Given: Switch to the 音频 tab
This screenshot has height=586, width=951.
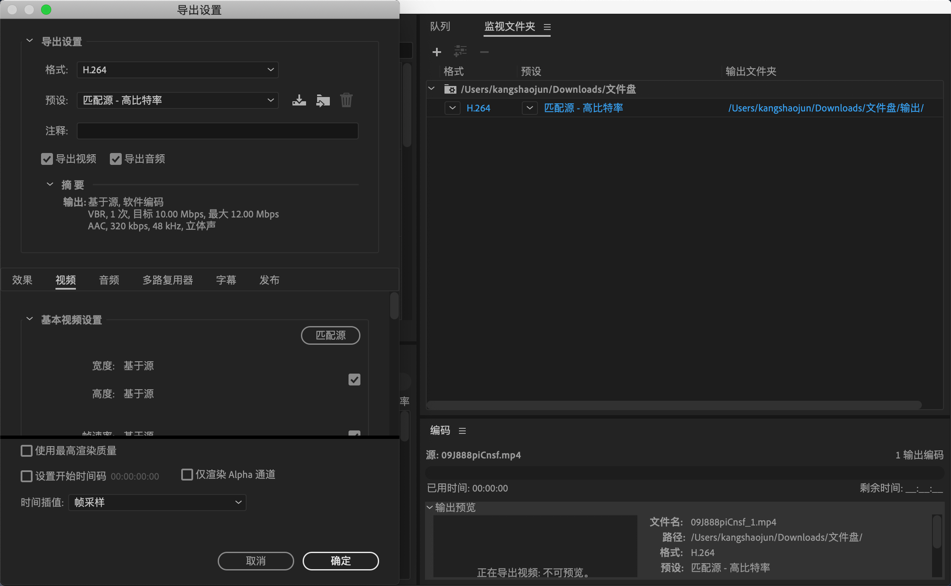Looking at the screenshot, I should pyautogui.click(x=108, y=280).
